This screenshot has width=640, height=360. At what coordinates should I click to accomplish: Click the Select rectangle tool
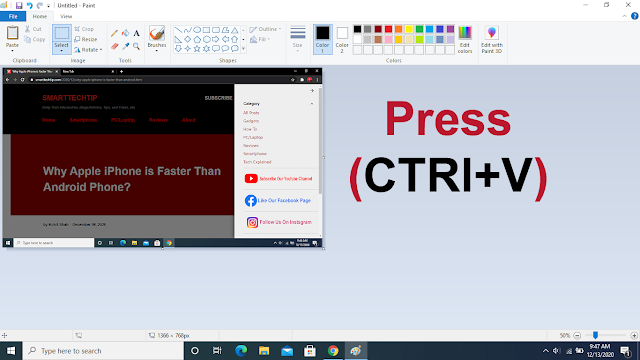click(62, 33)
